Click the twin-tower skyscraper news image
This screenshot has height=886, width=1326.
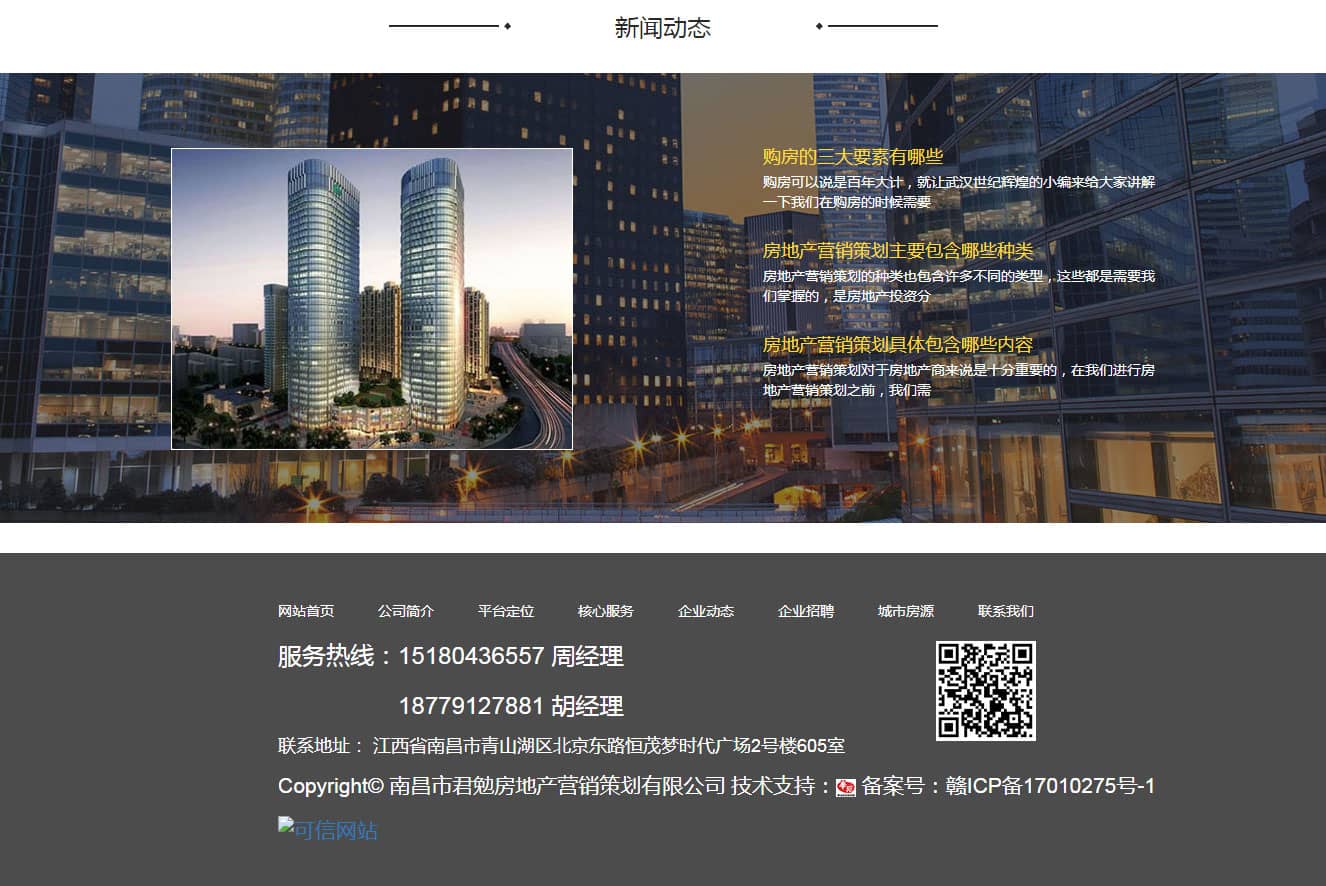pos(372,299)
